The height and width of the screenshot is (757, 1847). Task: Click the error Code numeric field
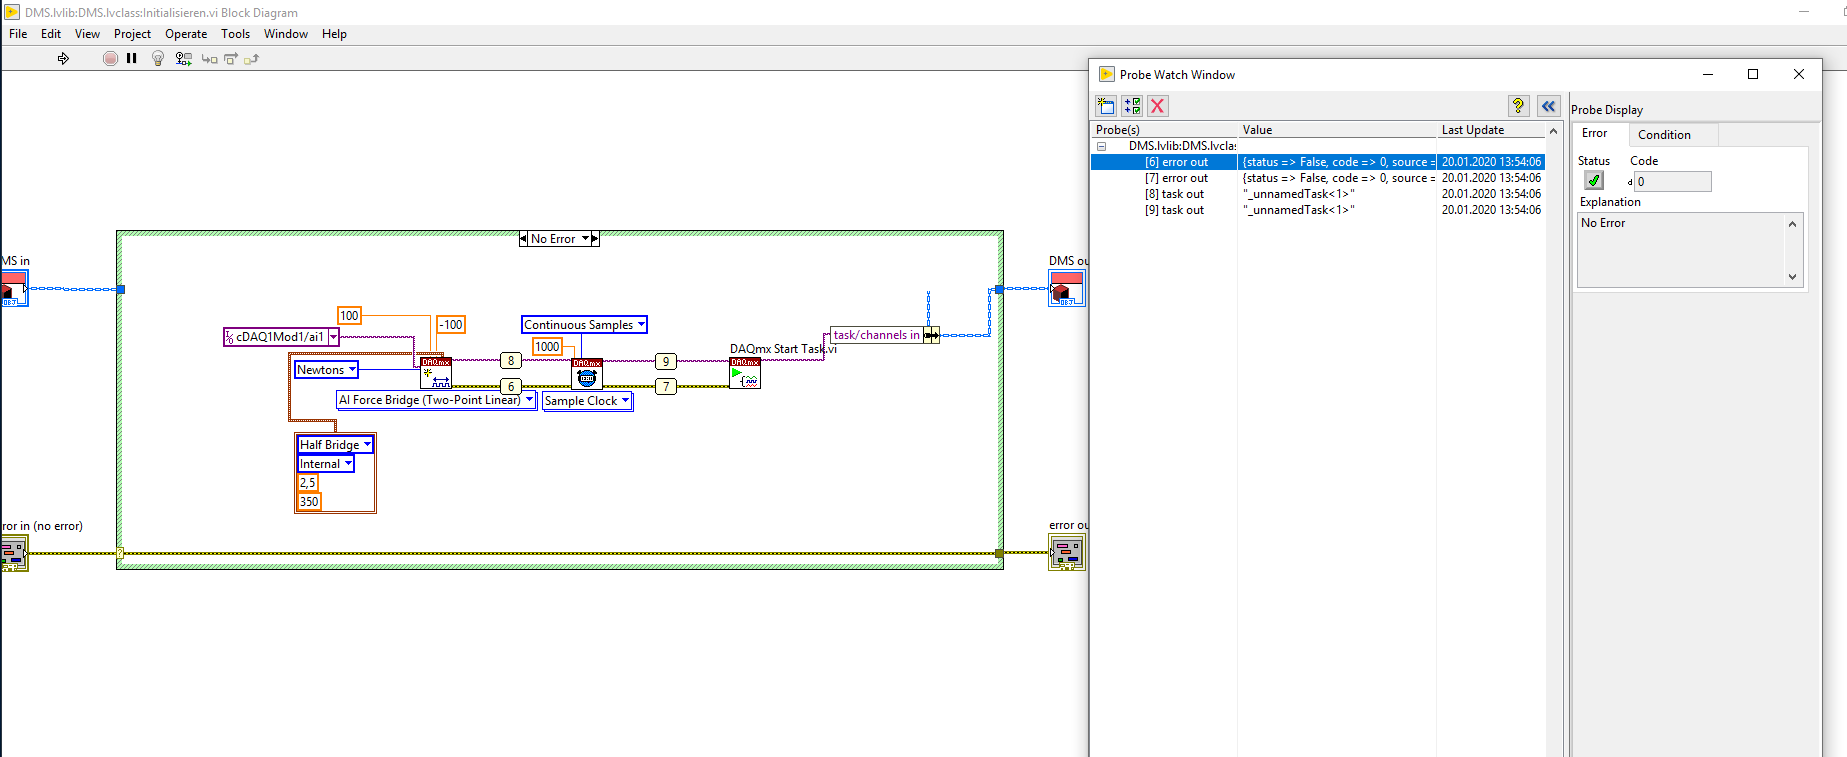(x=1672, y=182)
